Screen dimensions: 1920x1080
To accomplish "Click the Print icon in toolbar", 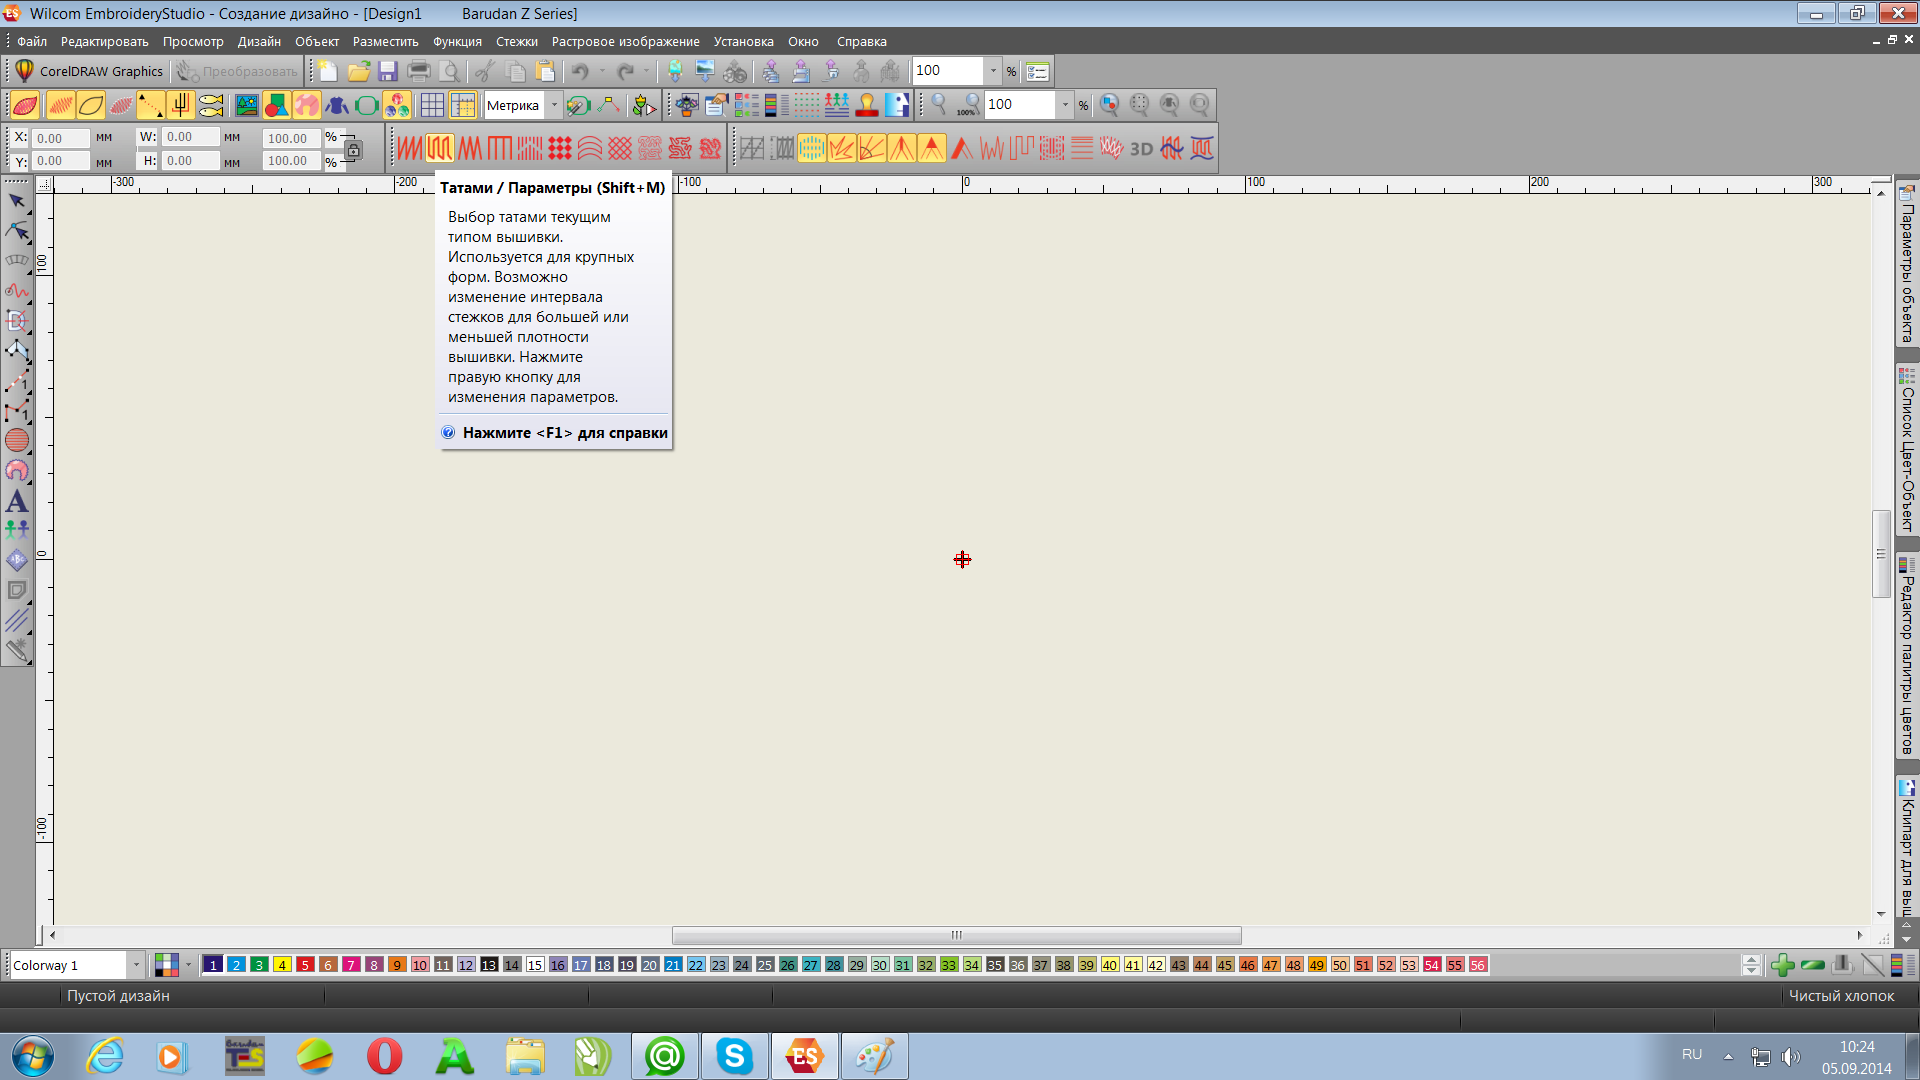I will coord(419,71).
